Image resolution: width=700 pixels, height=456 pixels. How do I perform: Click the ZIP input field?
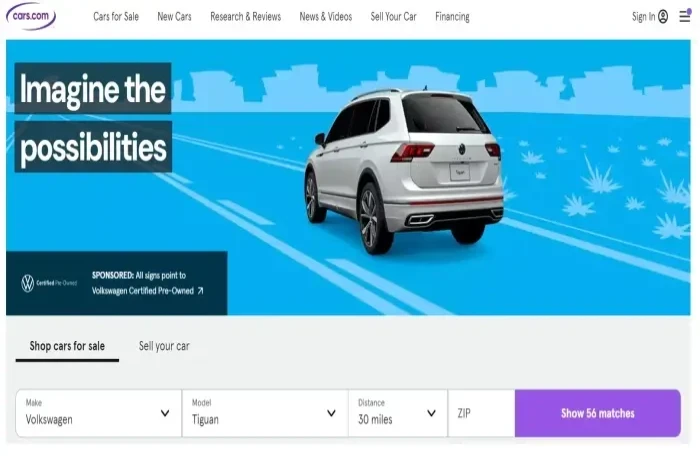(481, 413)
